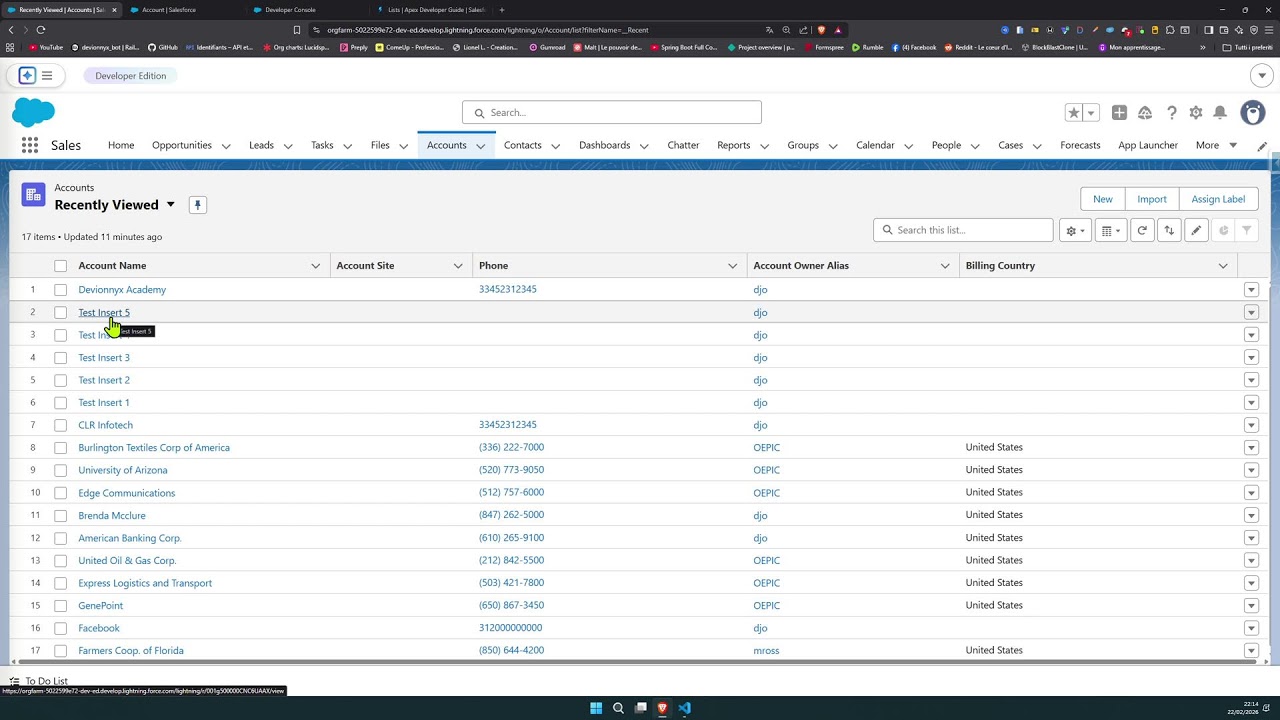Check the CLR Infotech row checkbox
This screenshot has width=1280, height=720.
coord(60,425)
